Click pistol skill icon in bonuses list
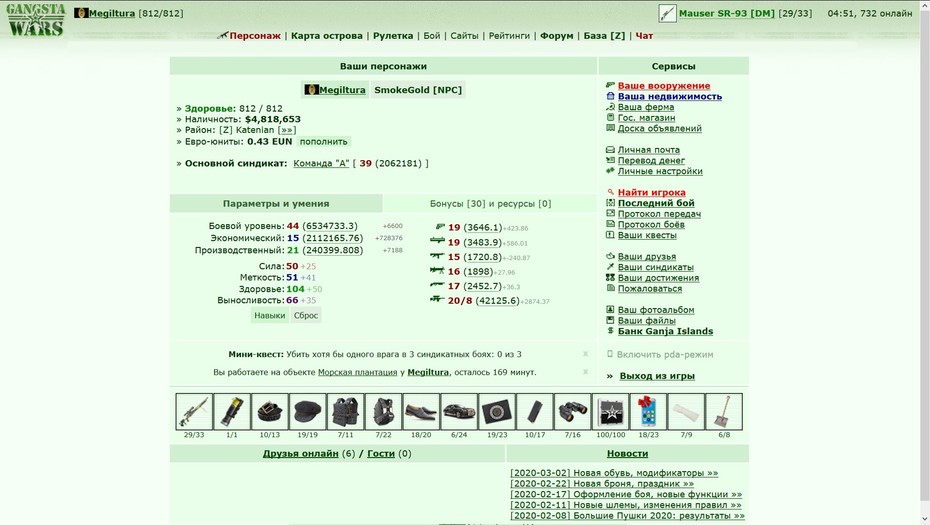Image resolution: width=930 pixels, height=525 pixels. click(x=440, y=227)
